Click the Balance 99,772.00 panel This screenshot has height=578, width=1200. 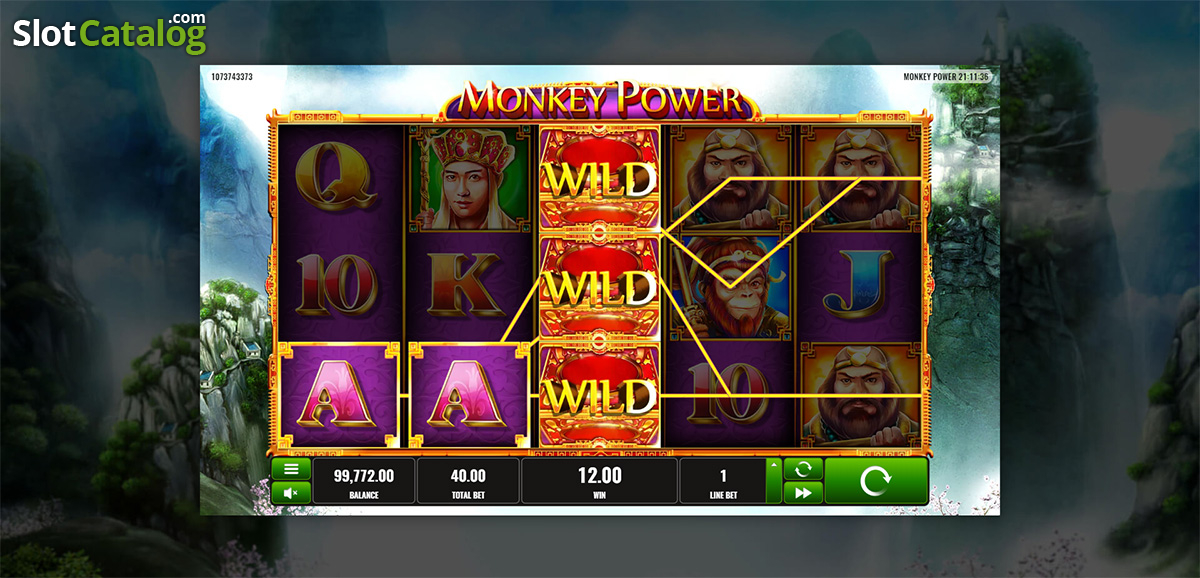coord(364,481)
